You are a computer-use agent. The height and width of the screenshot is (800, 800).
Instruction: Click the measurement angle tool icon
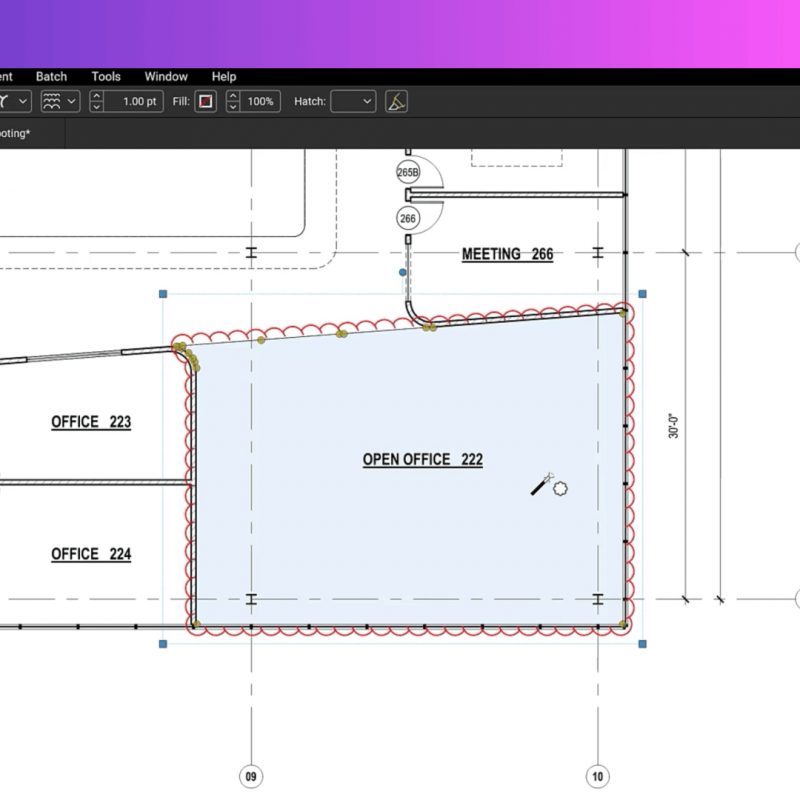[396, 101]
